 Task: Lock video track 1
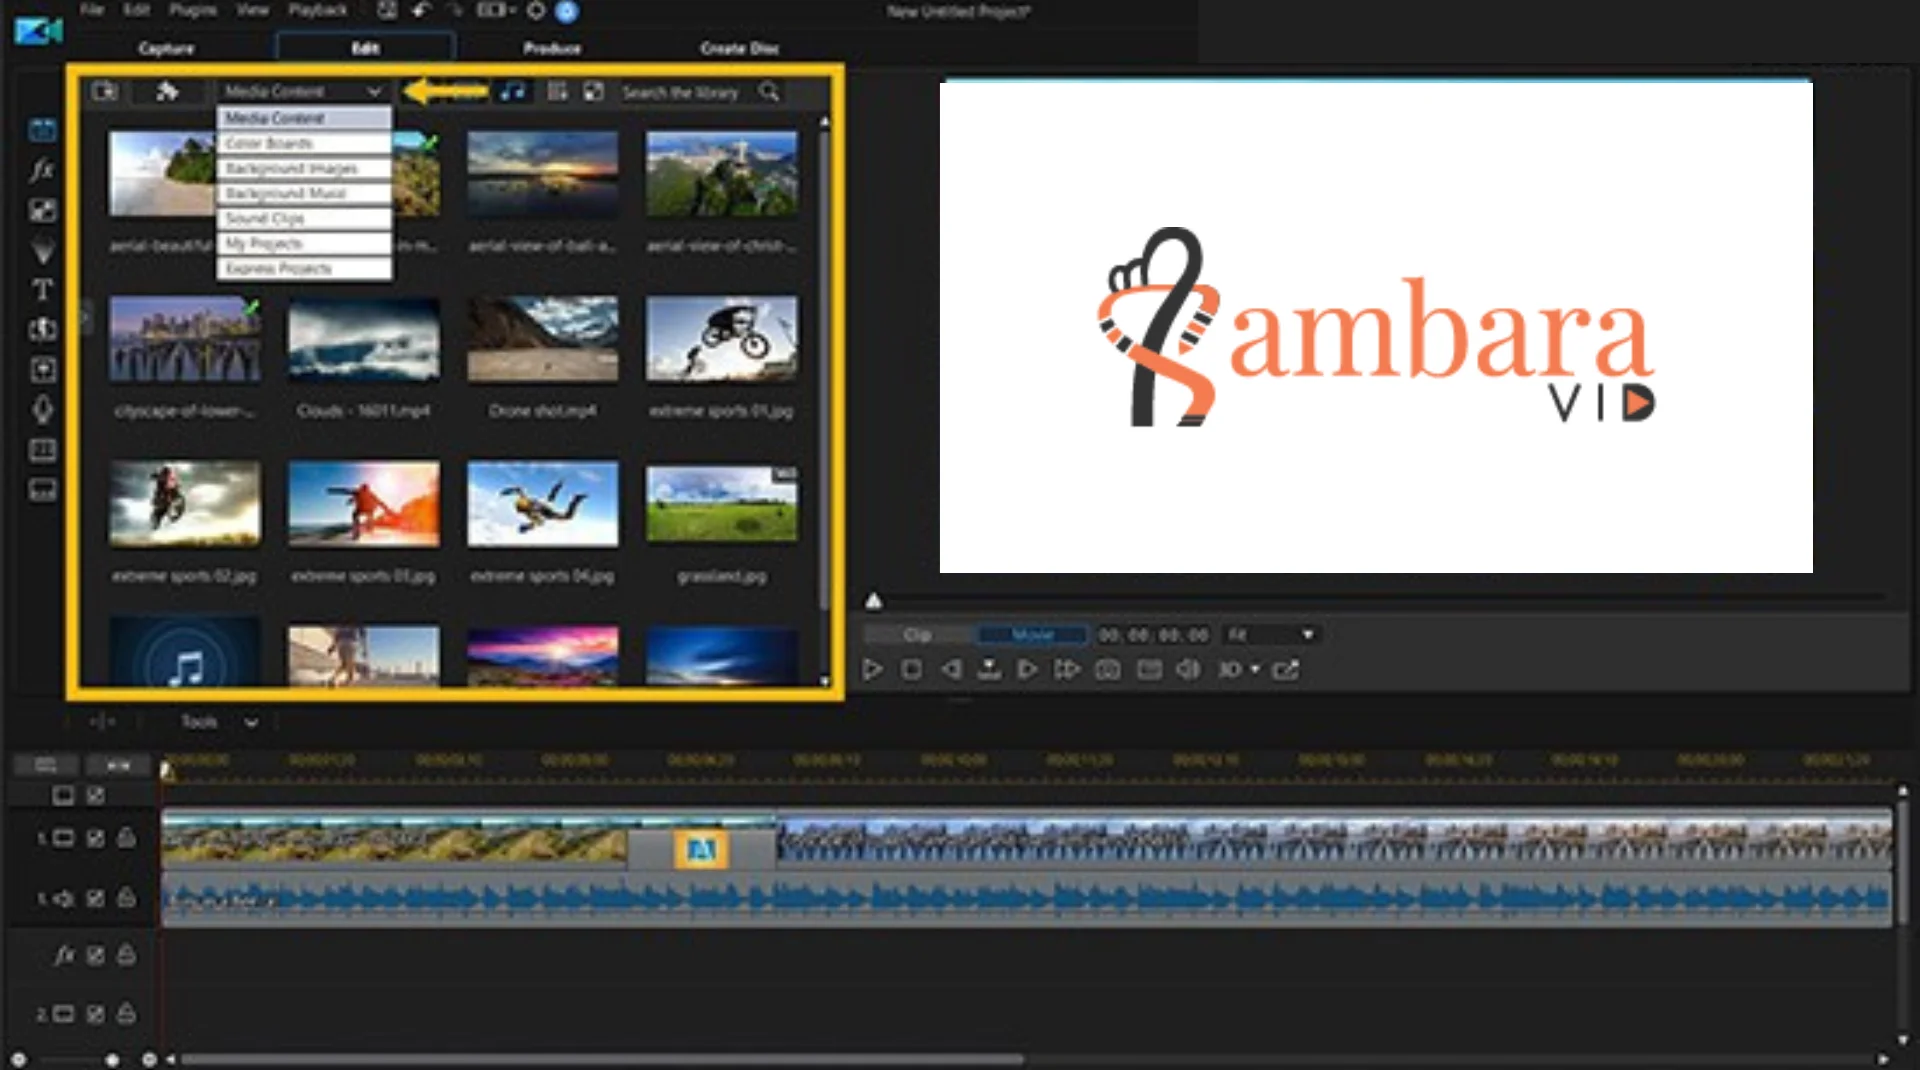(x=126, y=837)
